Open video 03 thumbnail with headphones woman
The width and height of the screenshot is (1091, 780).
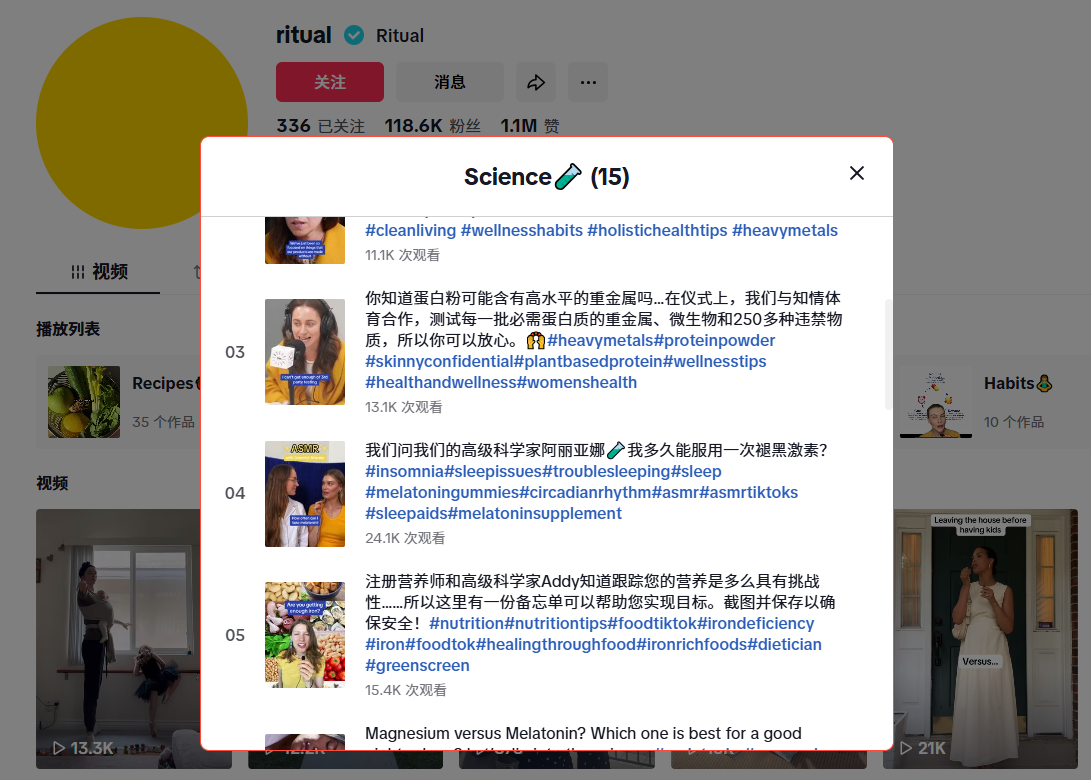tap(305, 351)
